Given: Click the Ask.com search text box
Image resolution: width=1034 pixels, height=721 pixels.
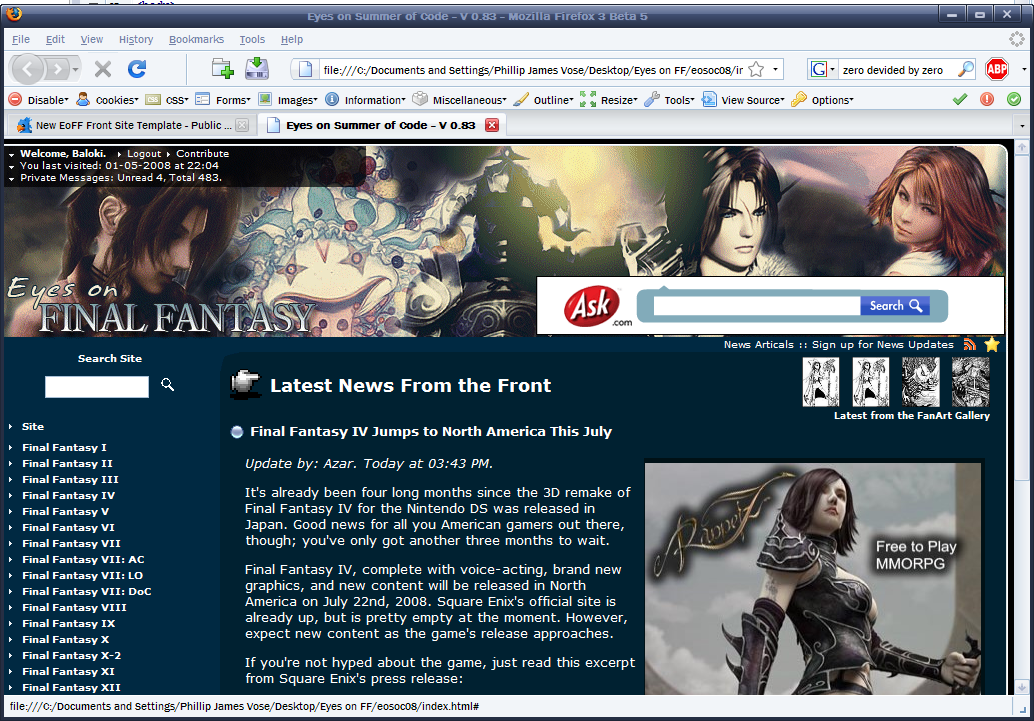Looking at the screenshot, I should [x=756, y=305].
